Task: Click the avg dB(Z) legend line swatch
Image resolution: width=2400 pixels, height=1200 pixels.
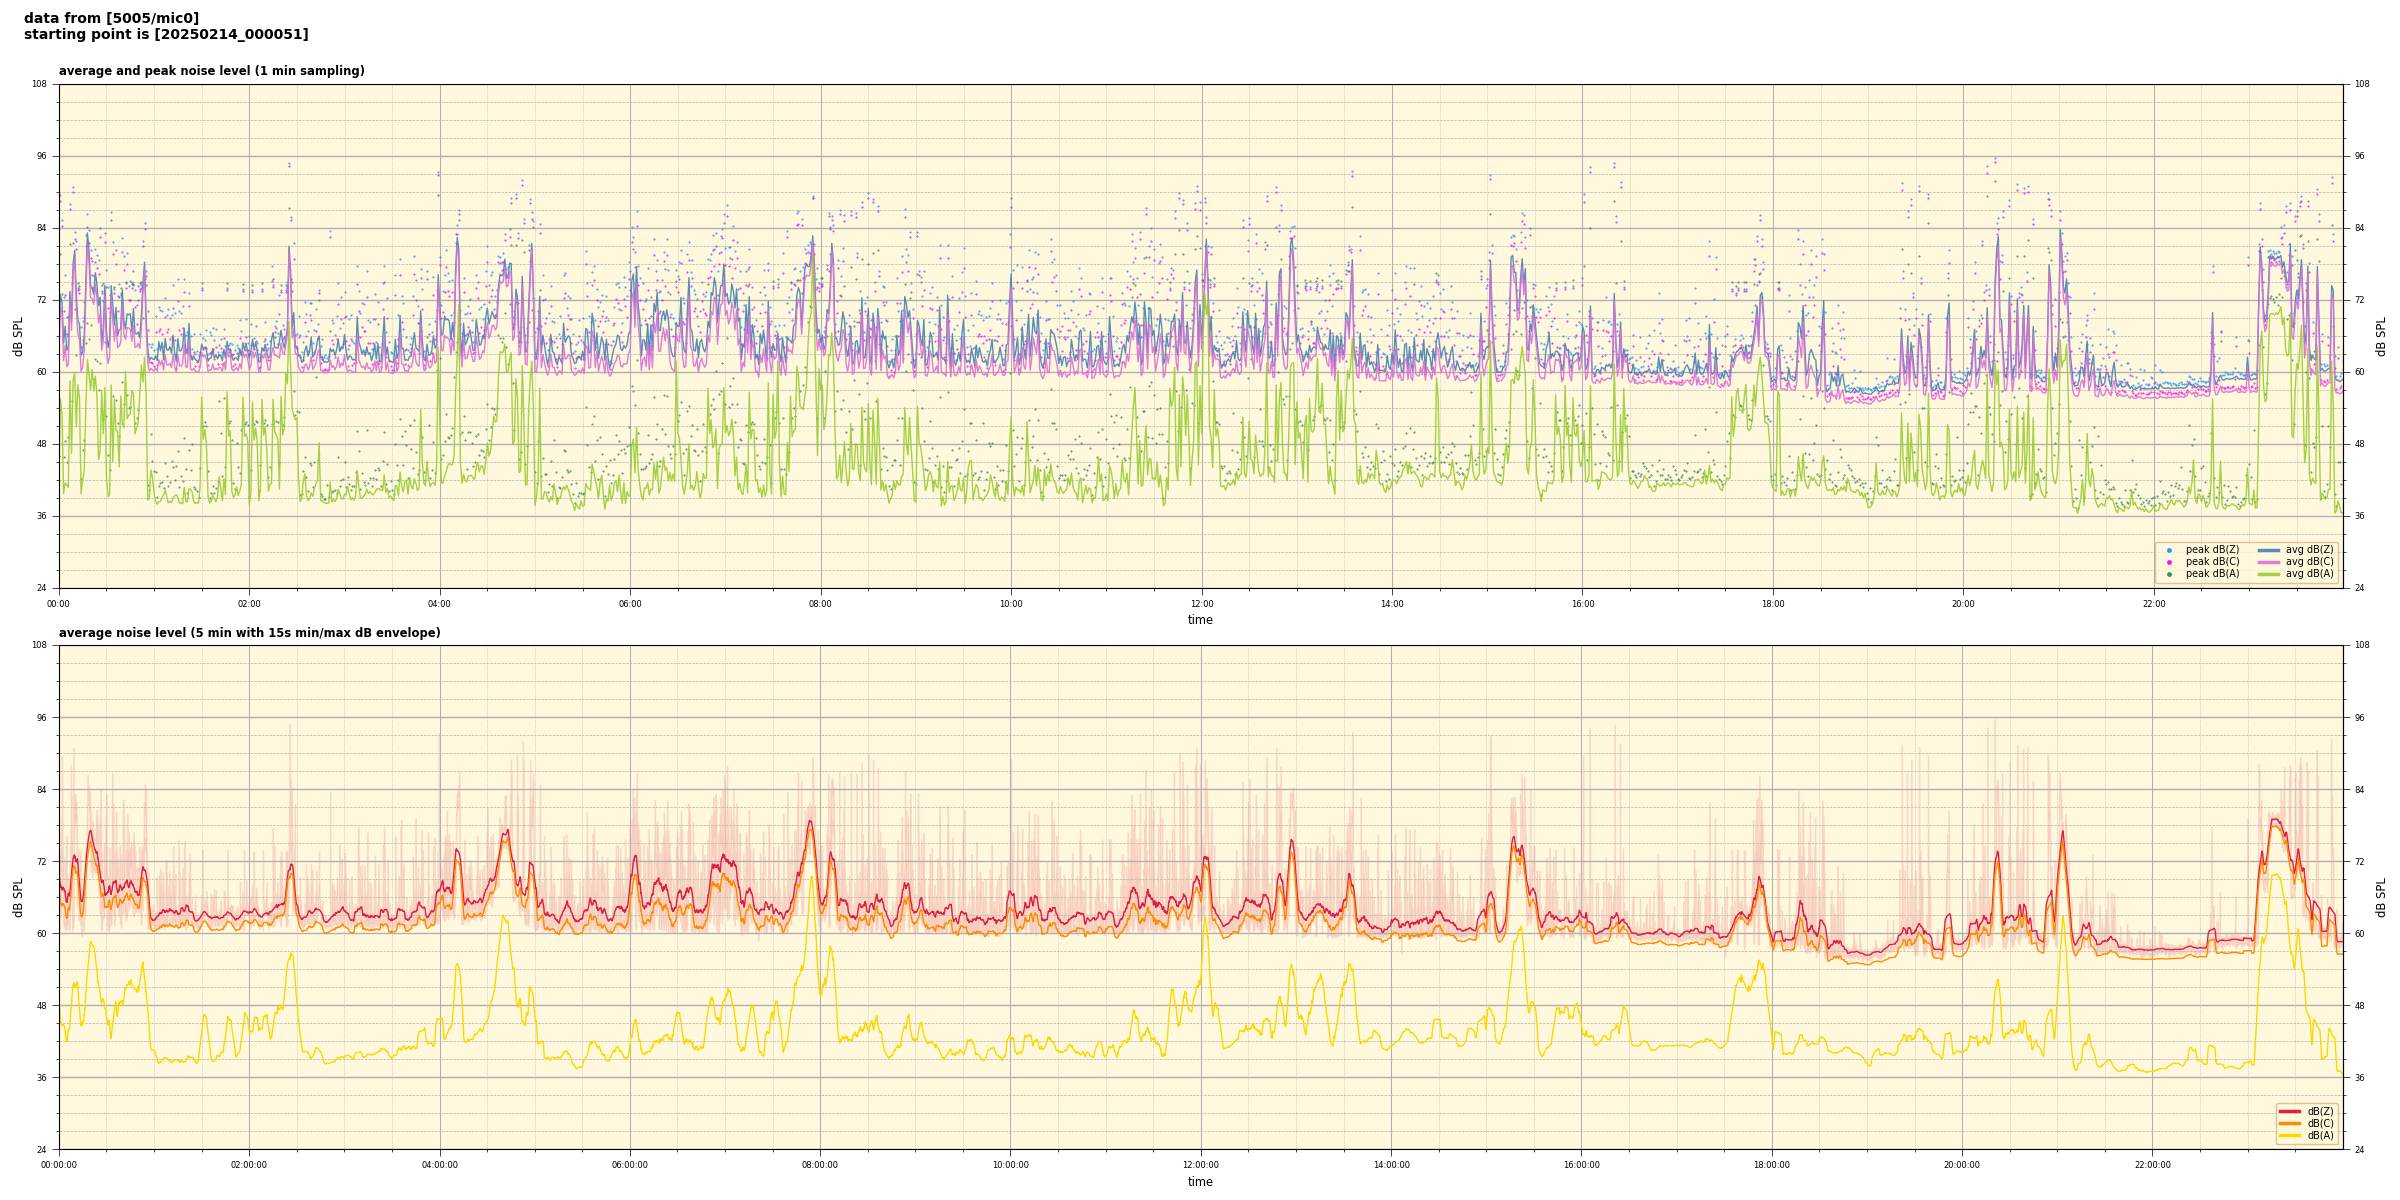Action: click(2269, 550)
